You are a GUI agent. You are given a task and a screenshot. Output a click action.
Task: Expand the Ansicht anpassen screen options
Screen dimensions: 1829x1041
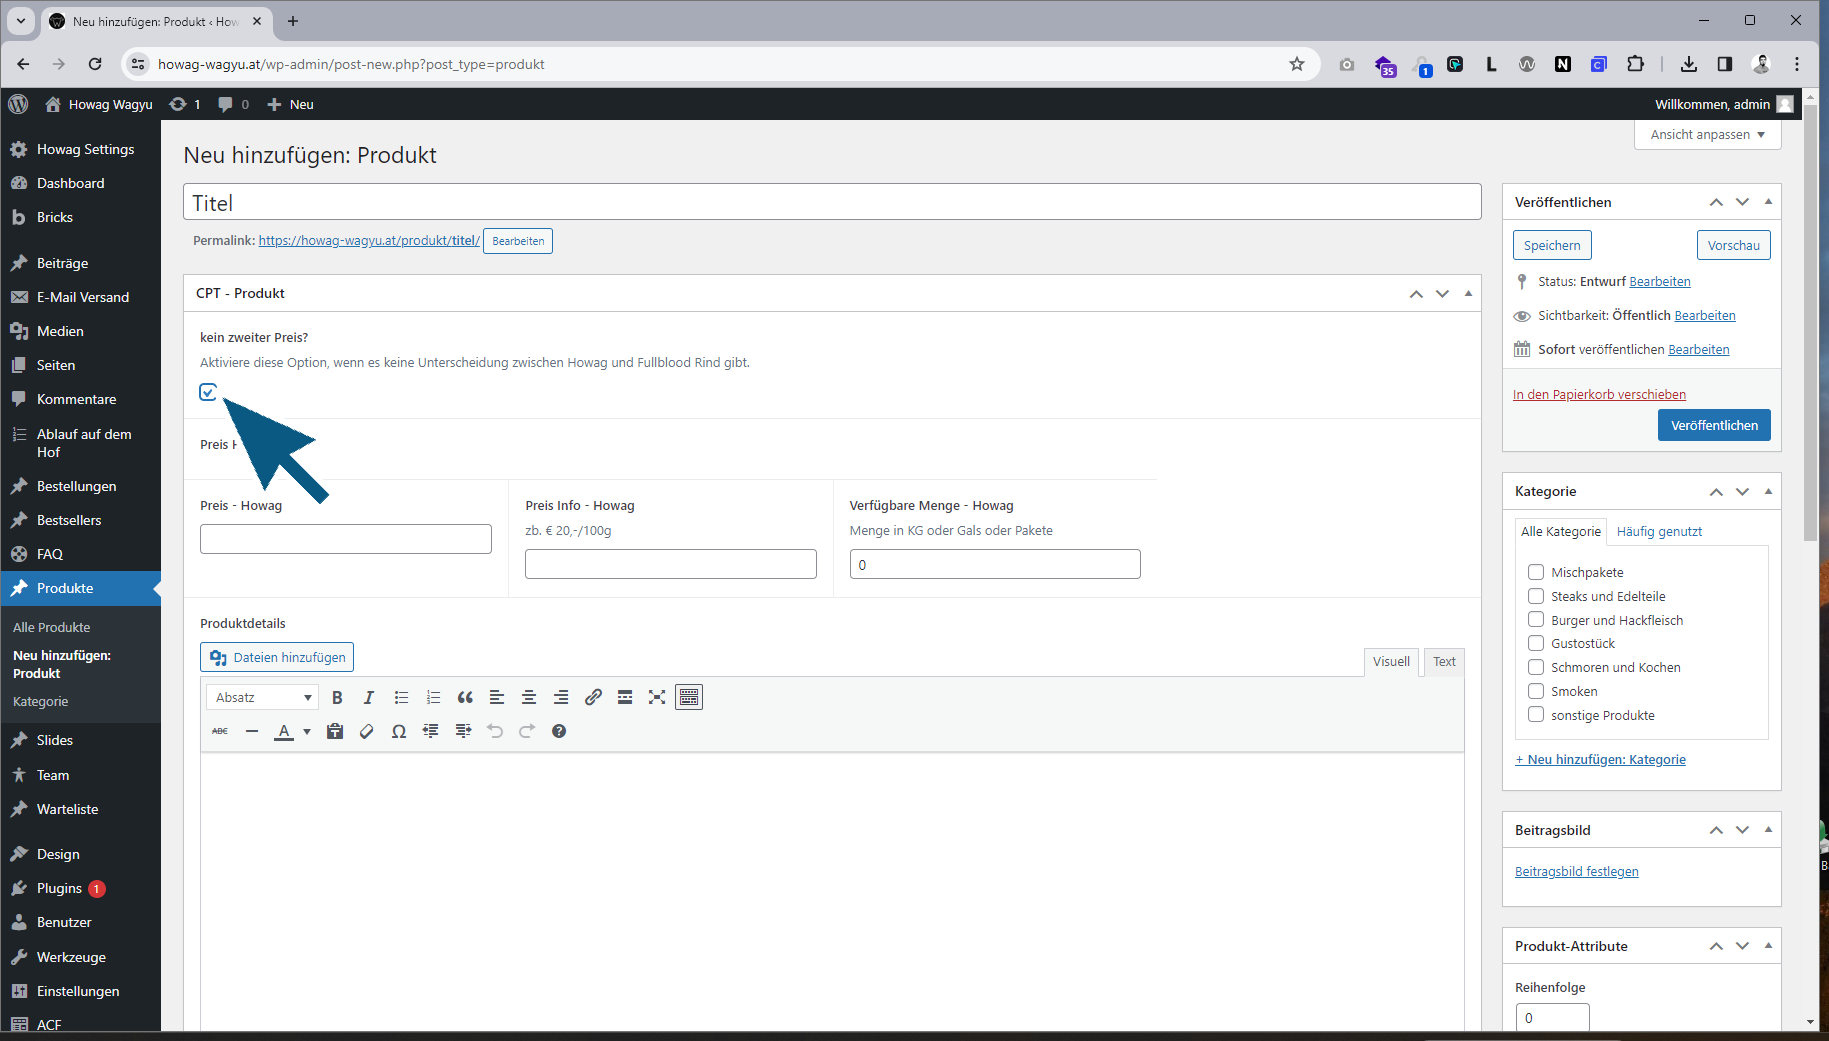1707,135
